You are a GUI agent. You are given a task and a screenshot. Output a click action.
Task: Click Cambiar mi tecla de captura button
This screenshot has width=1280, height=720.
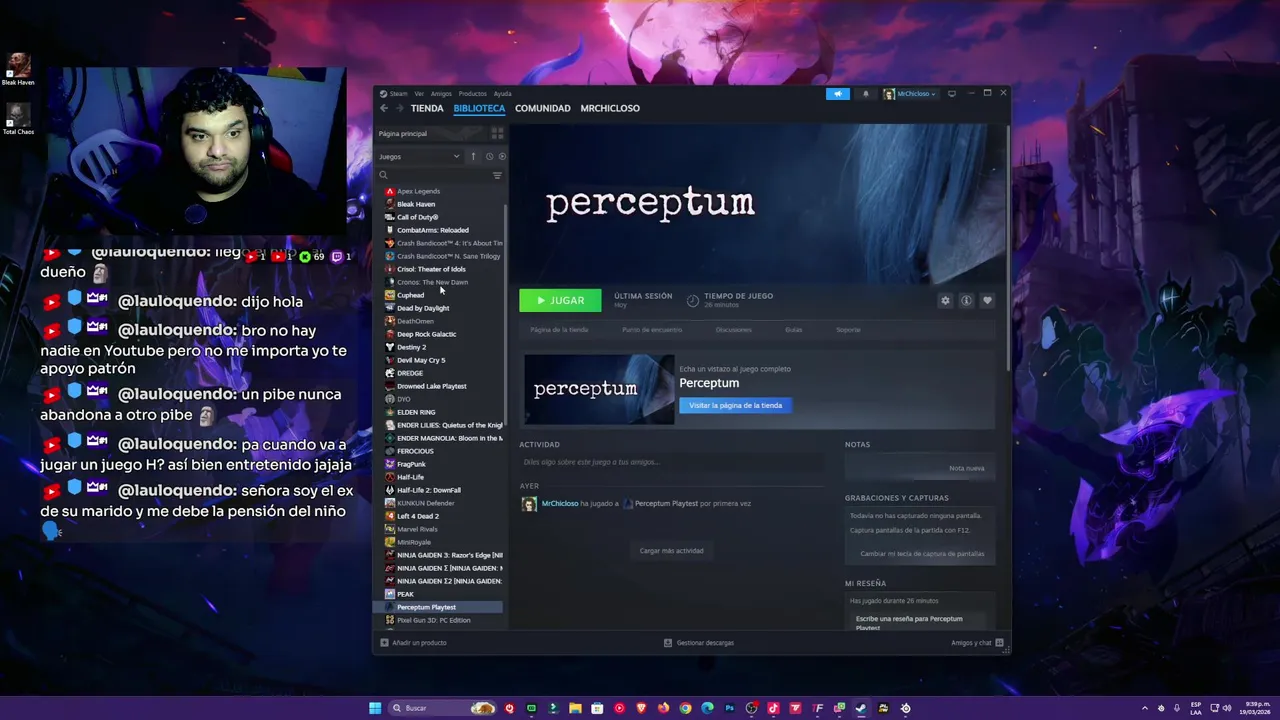pos(922,553)
